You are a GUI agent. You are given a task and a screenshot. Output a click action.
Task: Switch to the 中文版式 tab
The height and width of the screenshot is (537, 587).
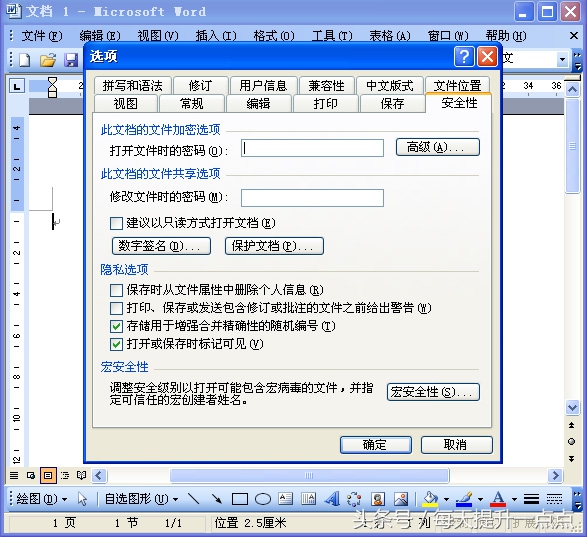tap(390, 86)
